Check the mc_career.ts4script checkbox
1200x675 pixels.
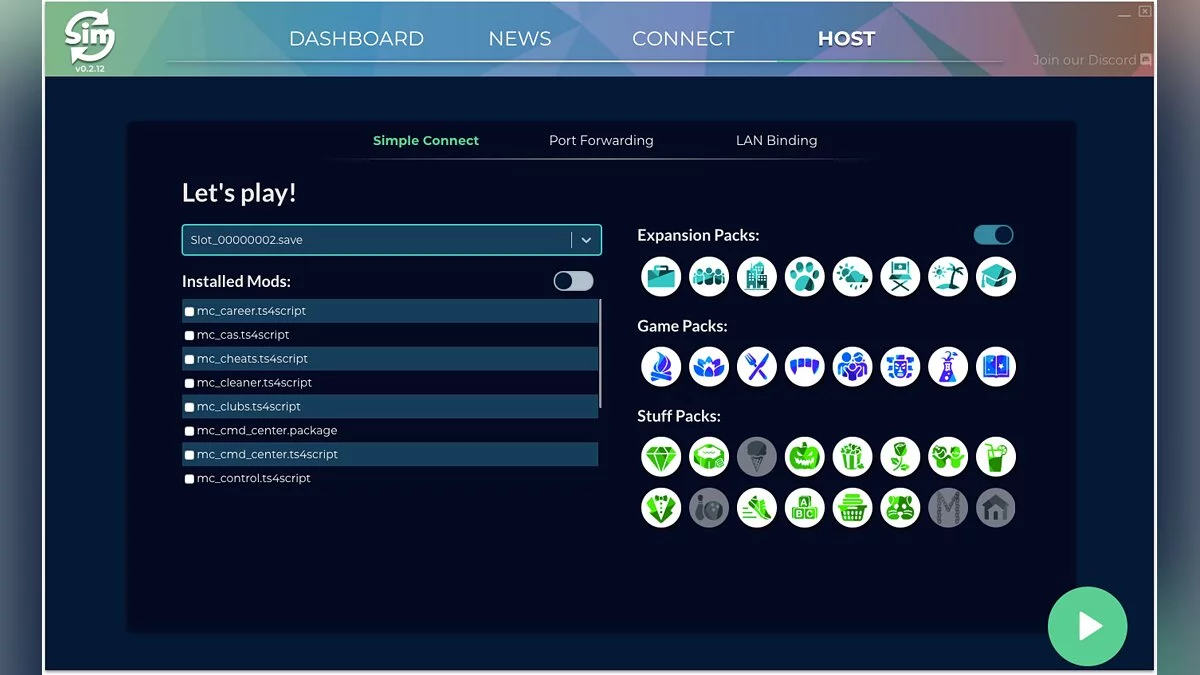(x=190, y=312)
